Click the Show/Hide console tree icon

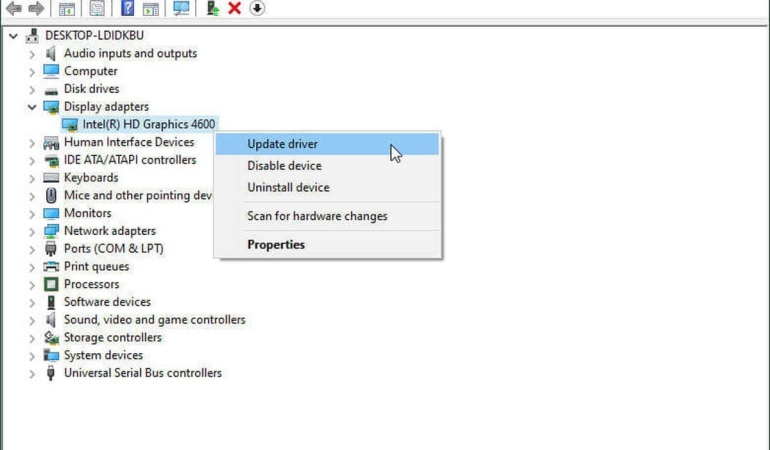[67, 8]
